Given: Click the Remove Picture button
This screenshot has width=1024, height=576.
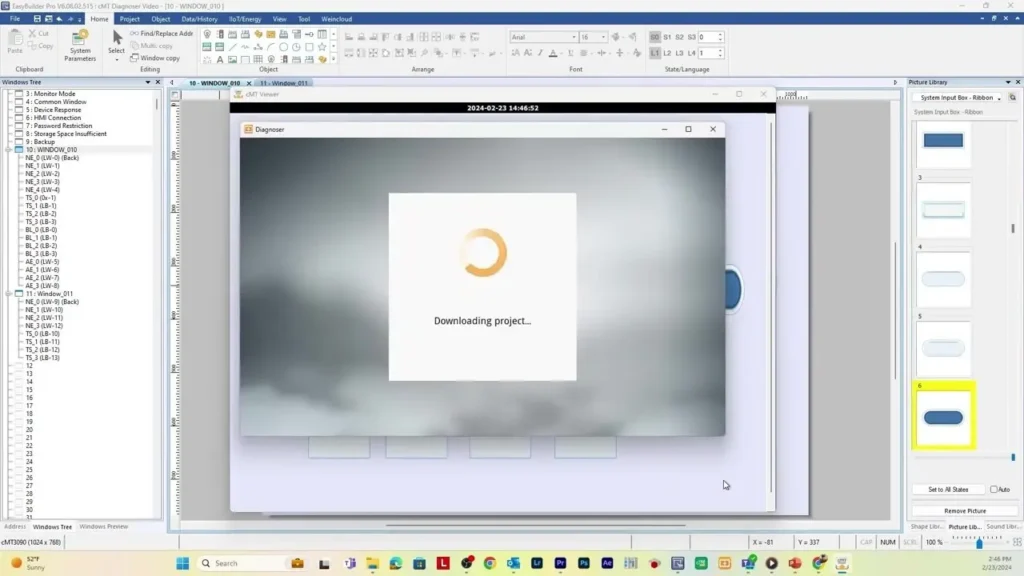Looking at the screenshot, I should (965, 510).
